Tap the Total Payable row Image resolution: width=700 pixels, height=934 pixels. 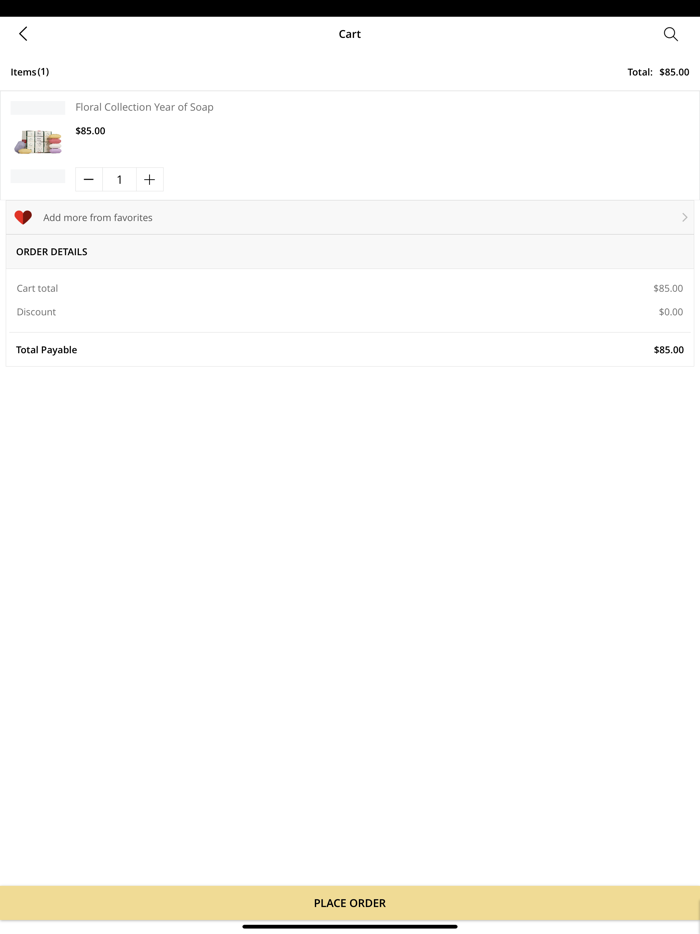pyautogui.click(x=349, y=350)
